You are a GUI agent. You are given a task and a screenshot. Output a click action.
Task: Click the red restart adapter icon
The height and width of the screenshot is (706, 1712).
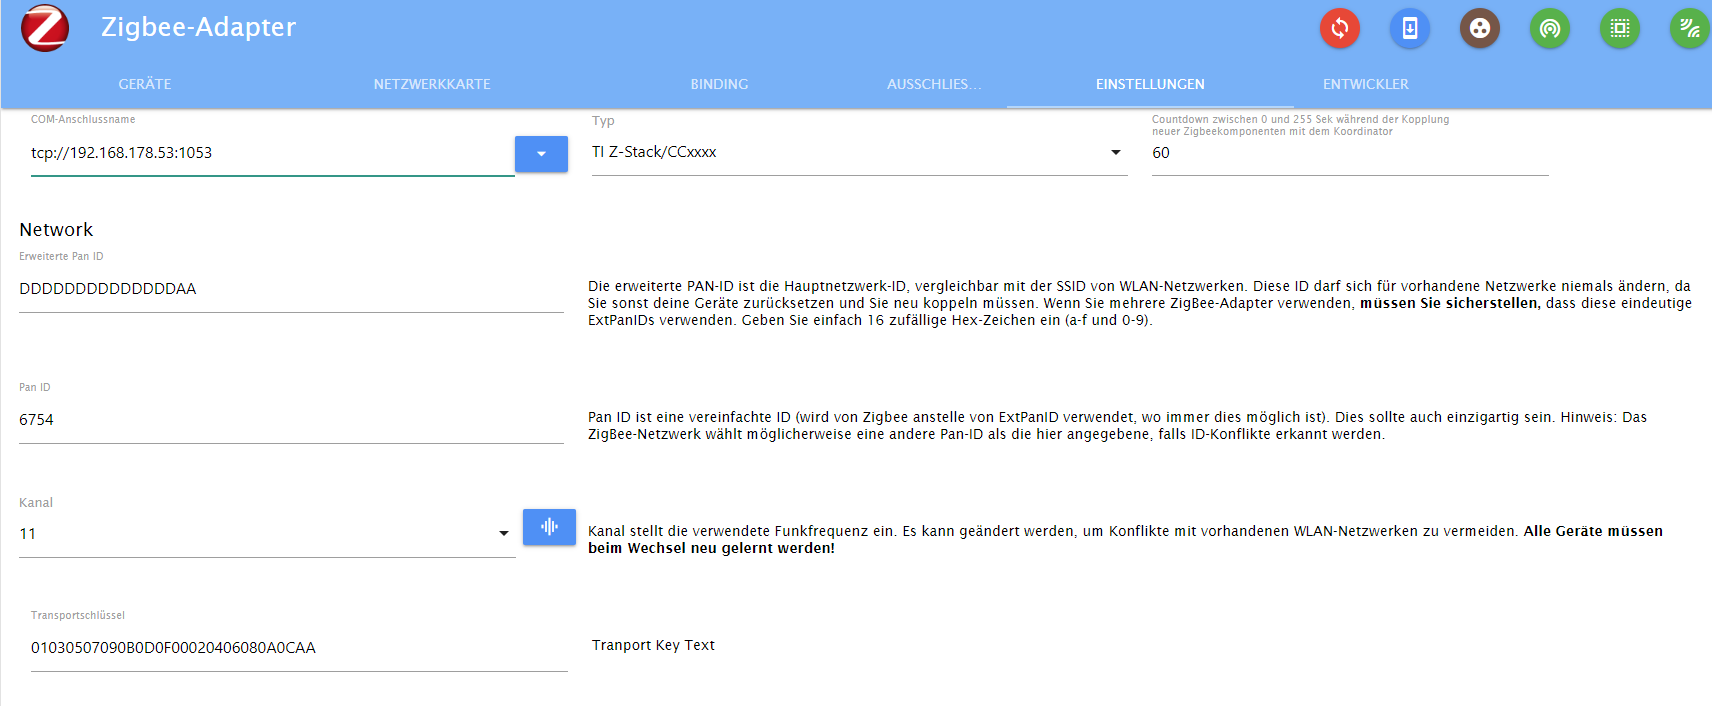pos(1340,28)
